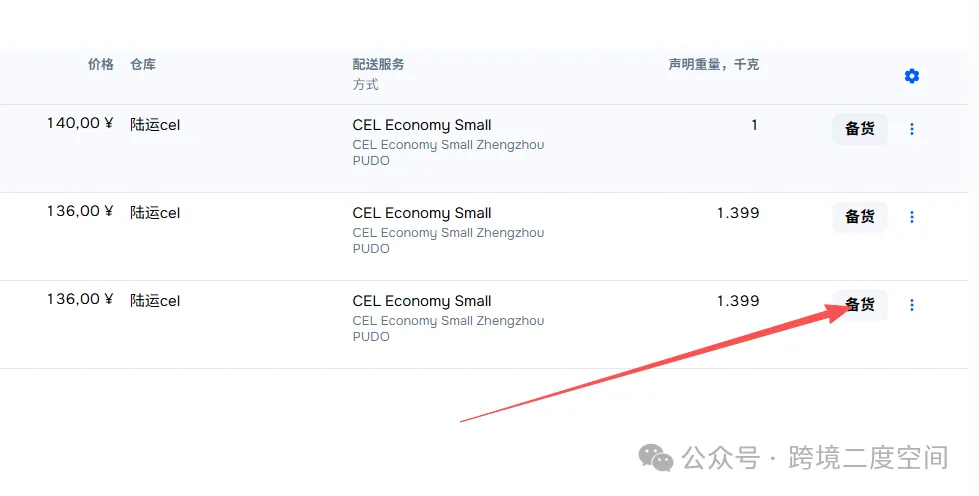Open three-dot menu in second row
979x496 pixels.
(912, 217)
